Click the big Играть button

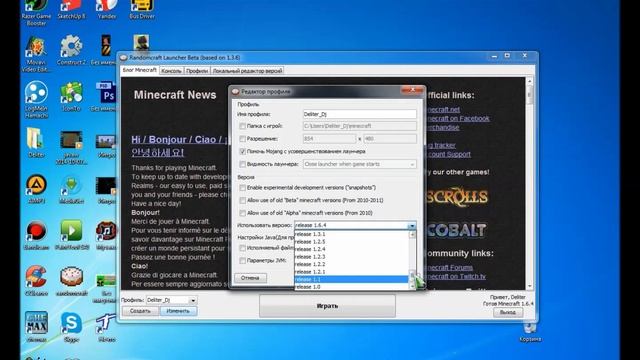coord(327,306)
